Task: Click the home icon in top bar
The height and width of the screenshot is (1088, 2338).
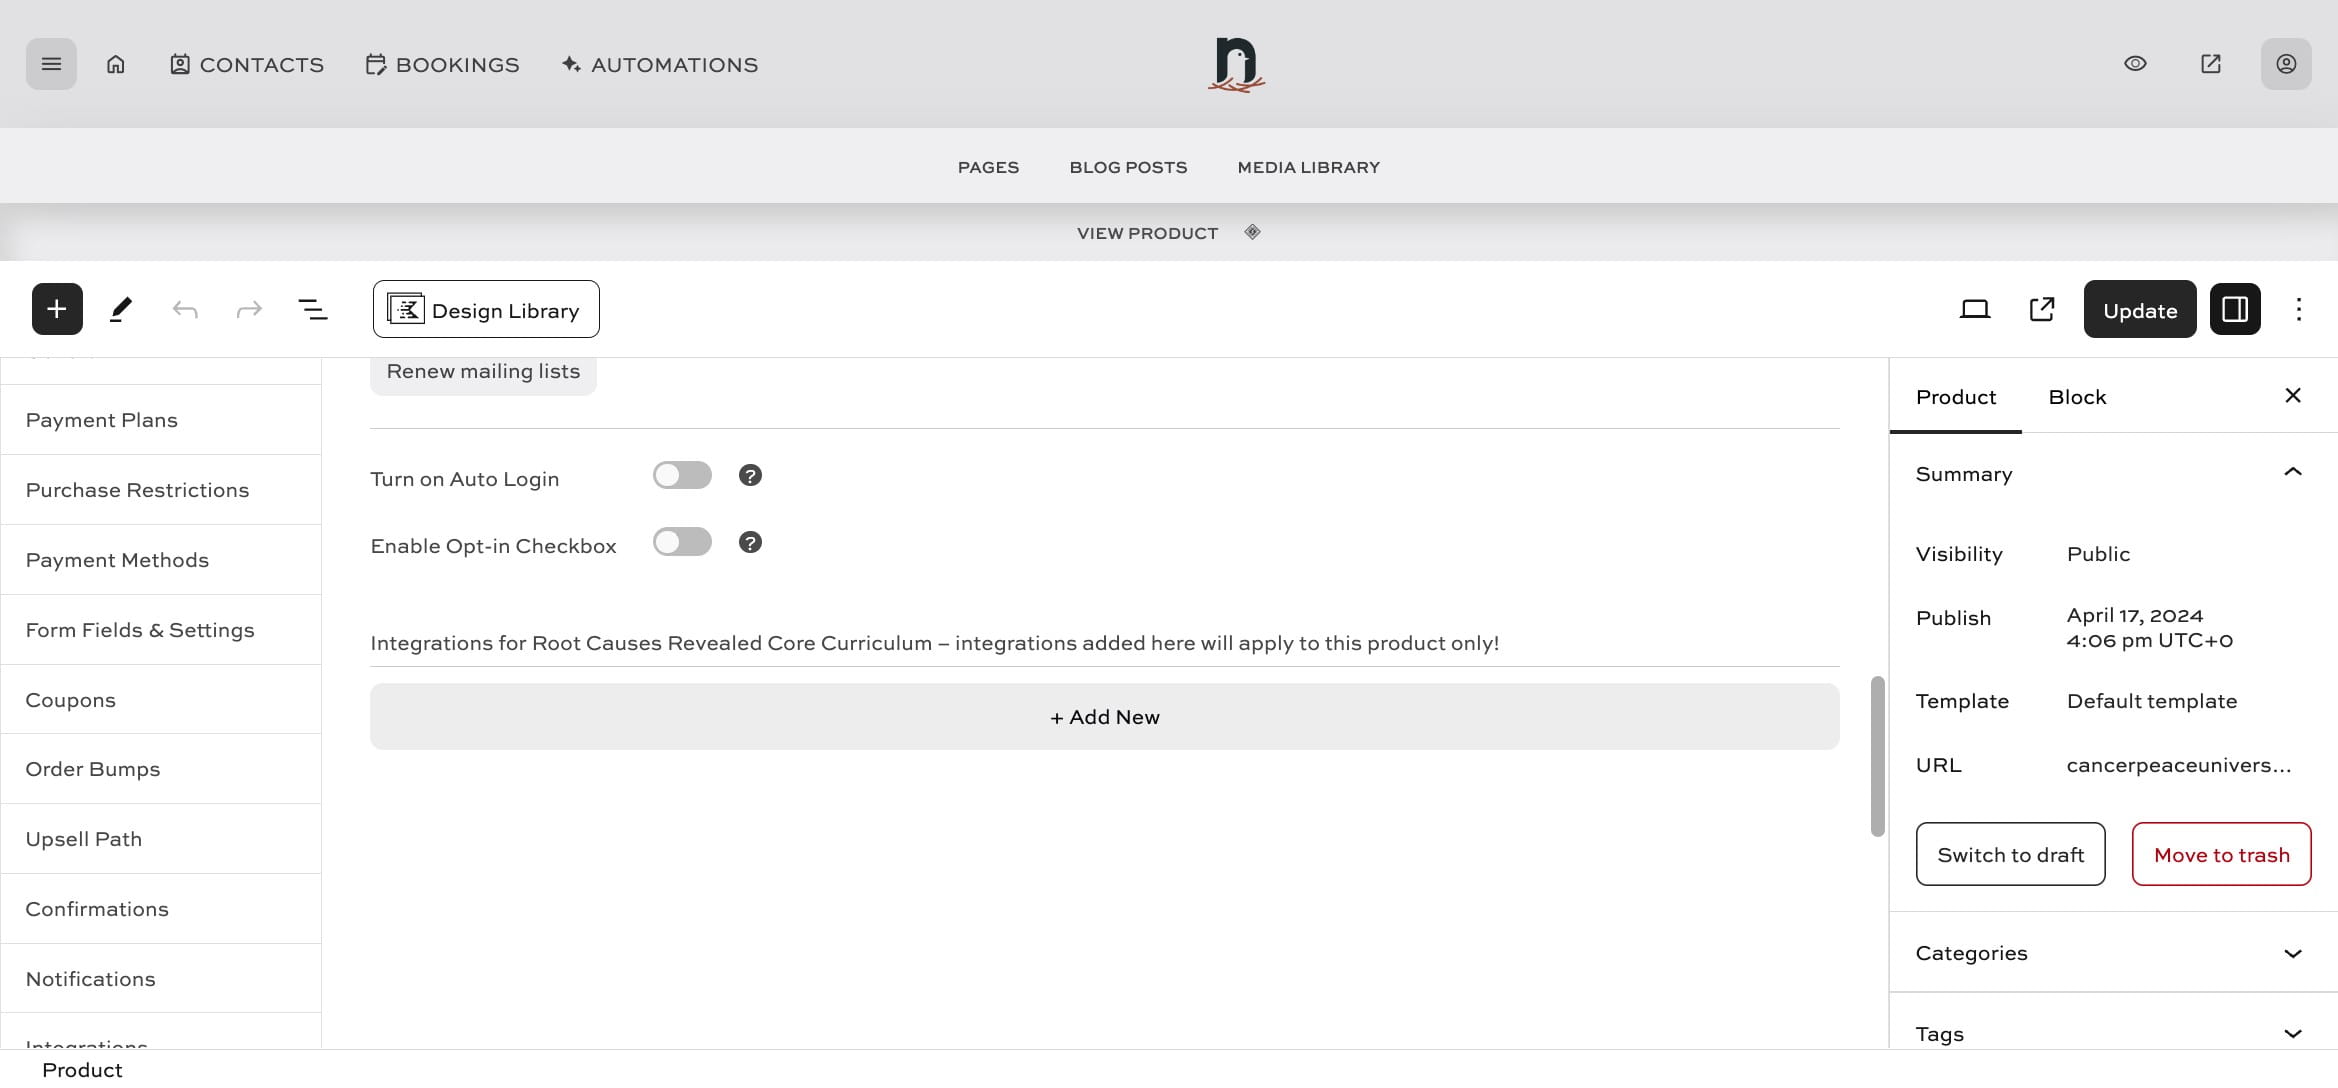Action: pos(116,64)
